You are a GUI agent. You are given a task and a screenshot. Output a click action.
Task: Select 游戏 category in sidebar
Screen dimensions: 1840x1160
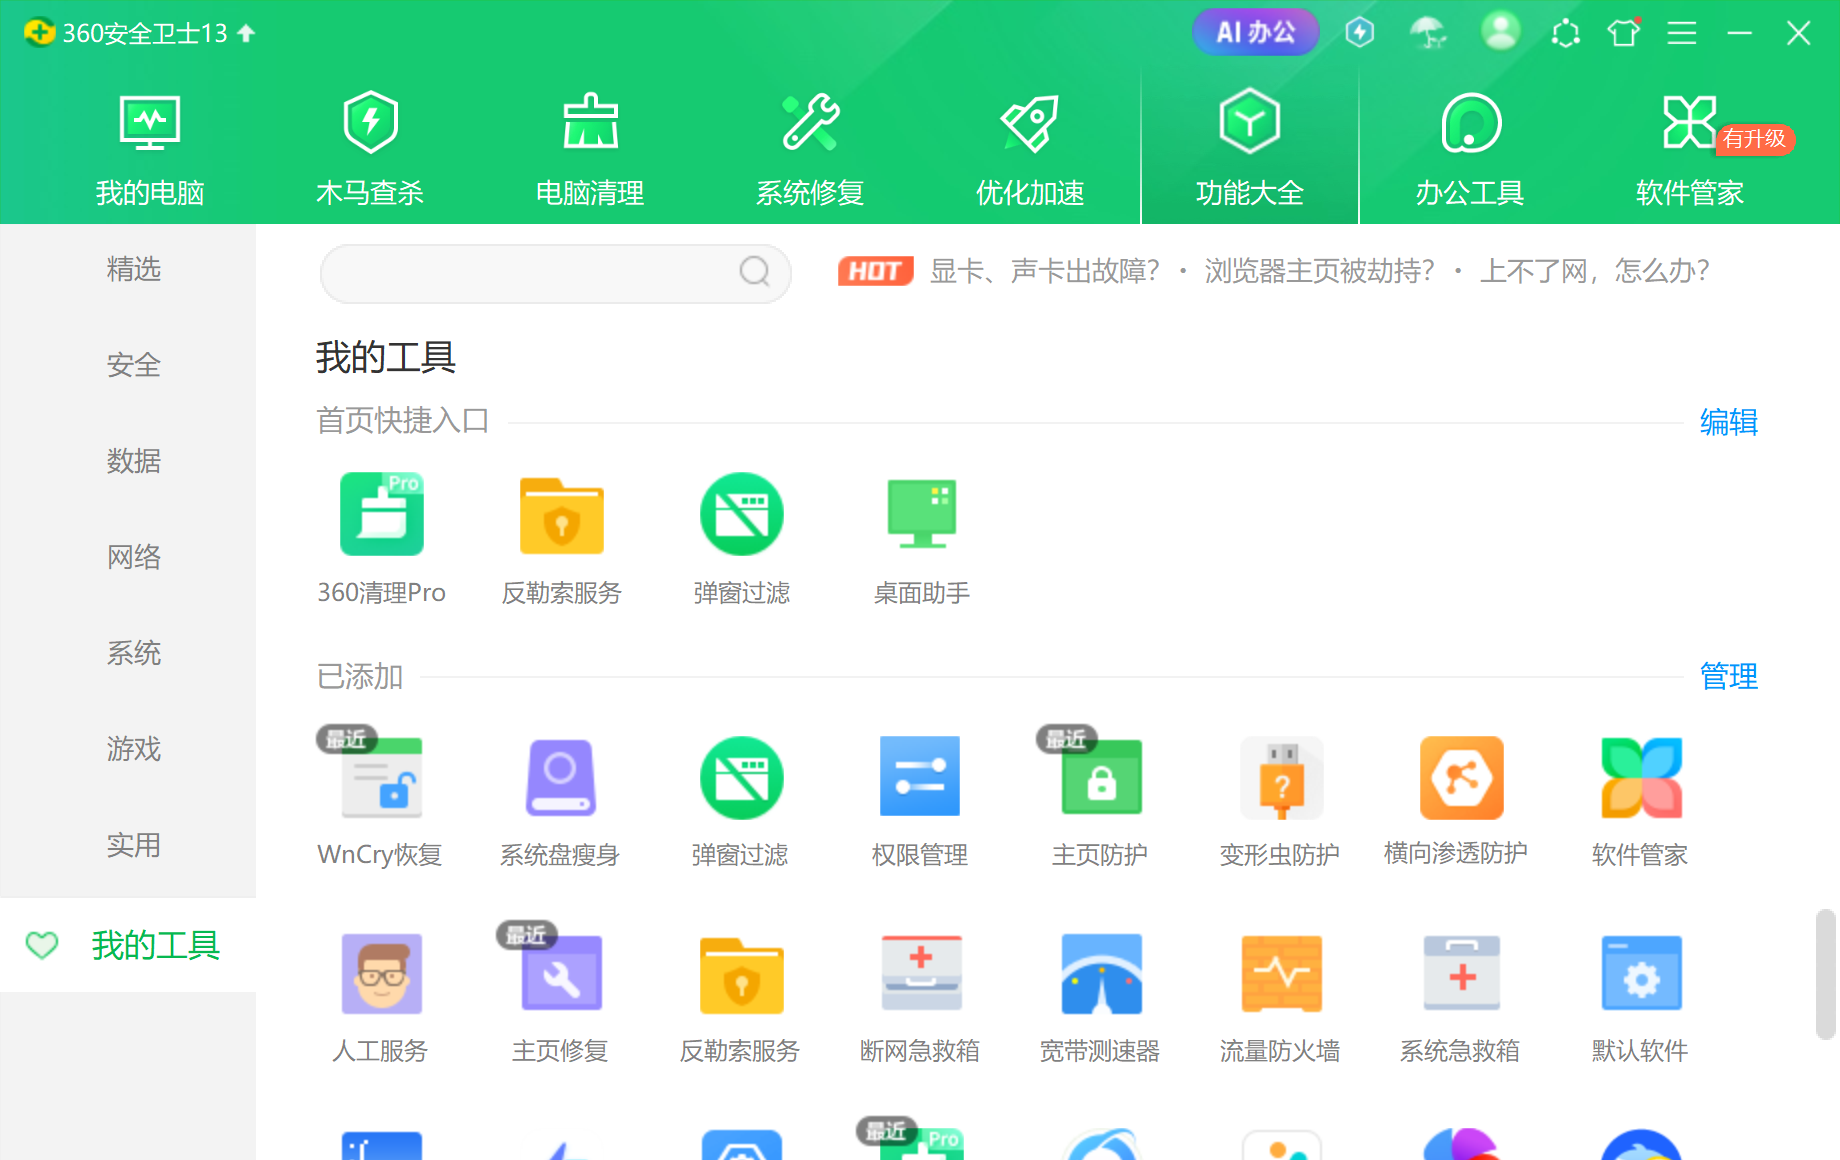[133, 749]
